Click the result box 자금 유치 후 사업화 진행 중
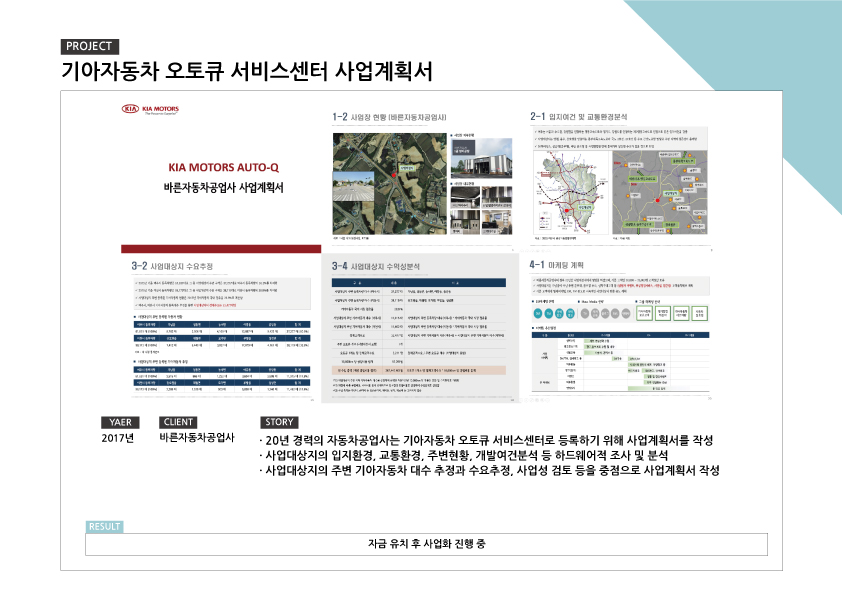Viewport: 842px width, 595px height. 426,545
